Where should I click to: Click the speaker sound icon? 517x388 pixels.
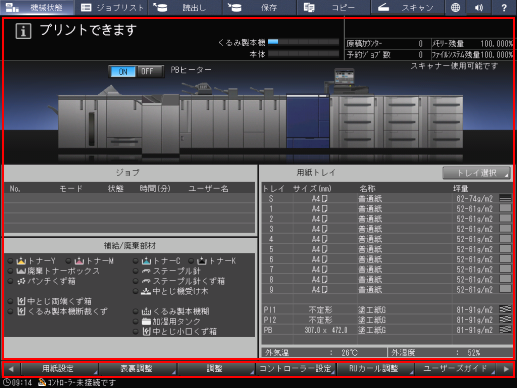479,7
